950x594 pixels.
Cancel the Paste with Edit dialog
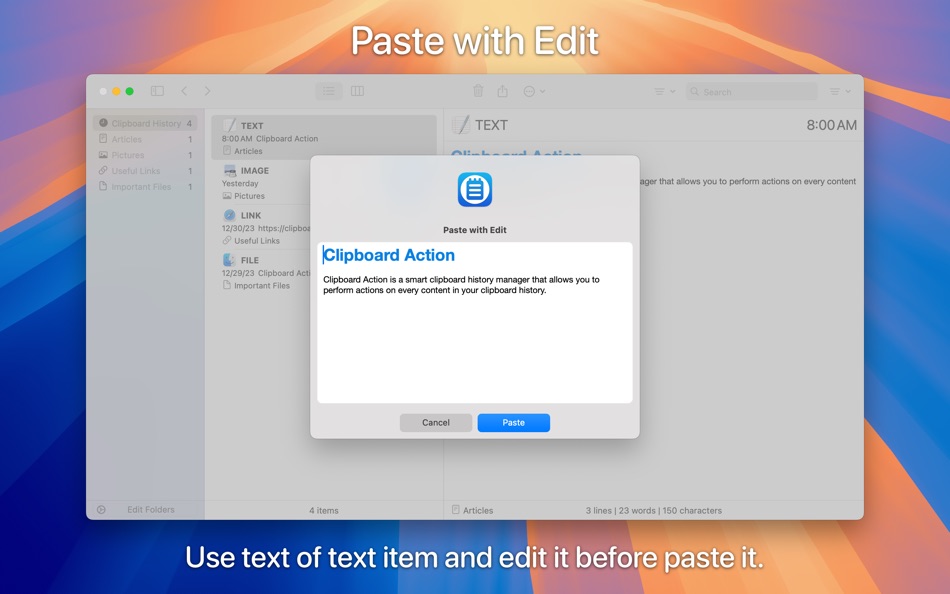tap(436, 422)
